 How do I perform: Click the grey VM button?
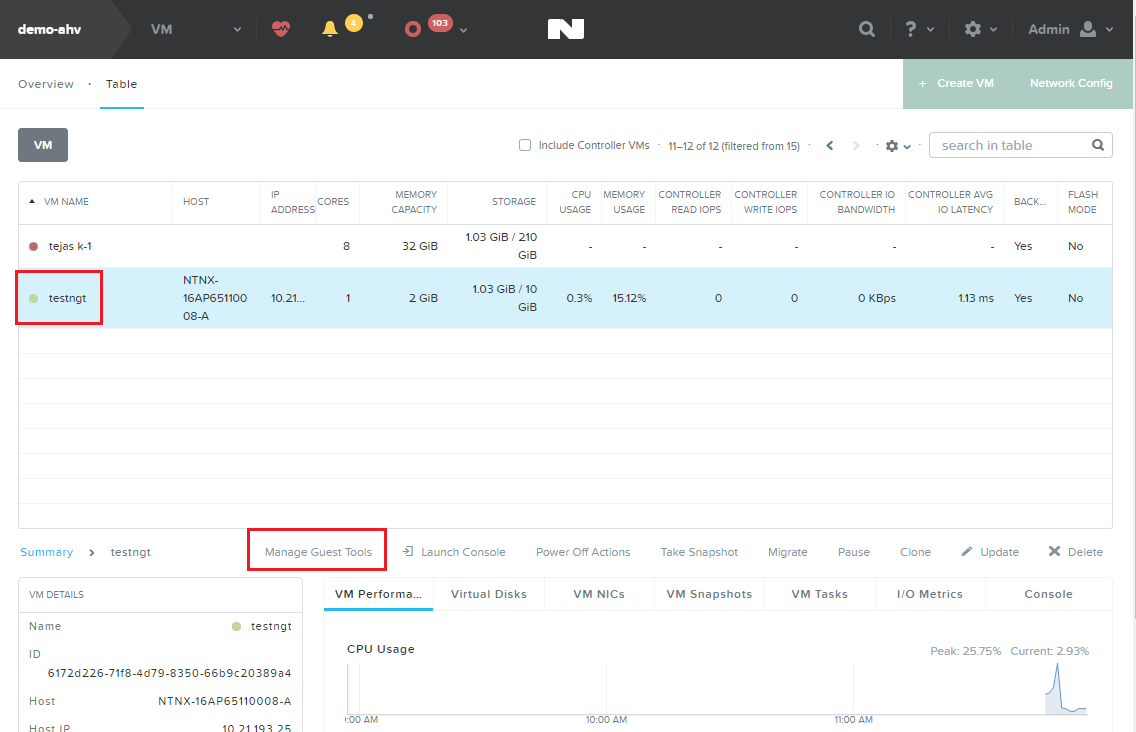point(43,145)
